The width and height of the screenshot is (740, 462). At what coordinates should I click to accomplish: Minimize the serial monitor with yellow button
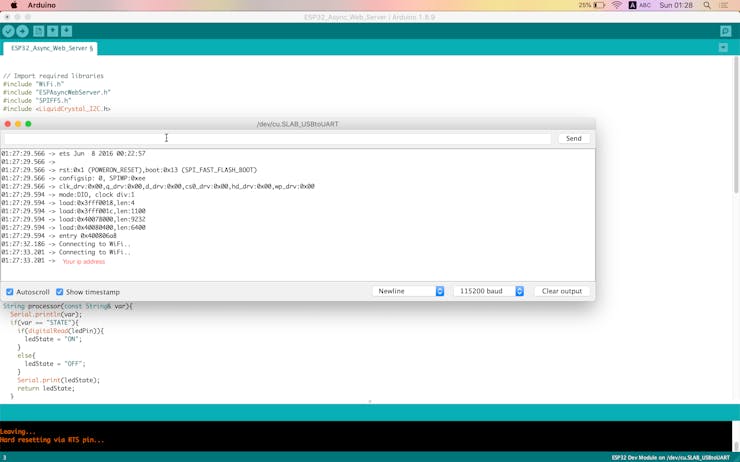click(18, 124)
